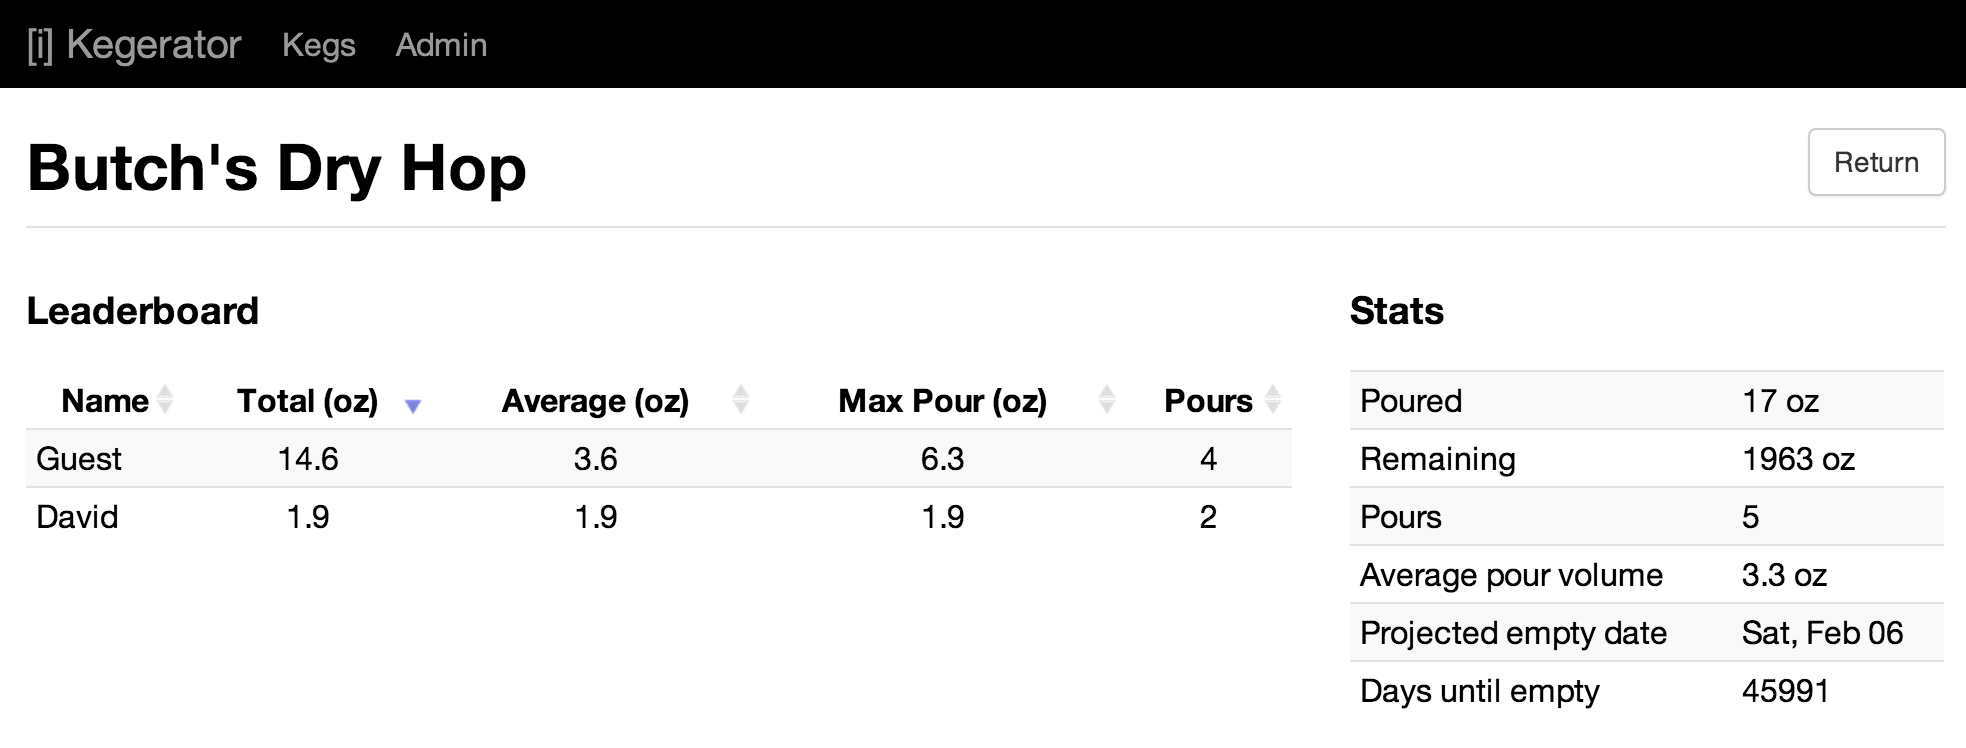Open the Kegs menu item
The width and height of the screenshot is (1966, 748).
(x=319, y=45)
